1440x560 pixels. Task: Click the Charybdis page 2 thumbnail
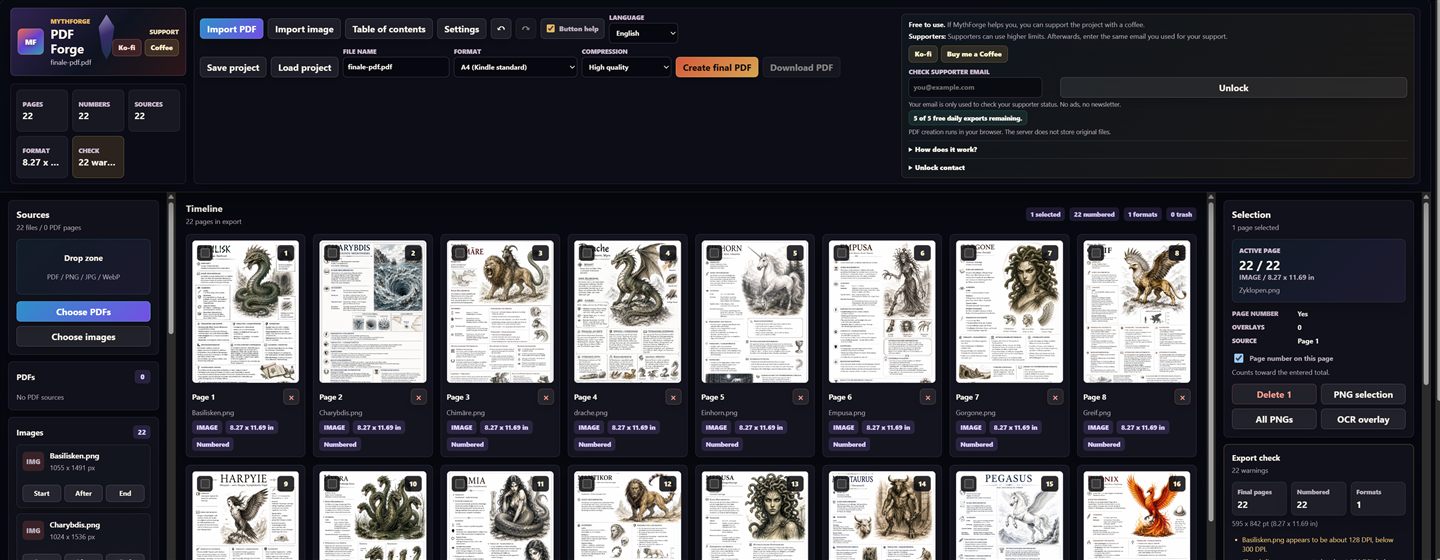click(373, 311)
